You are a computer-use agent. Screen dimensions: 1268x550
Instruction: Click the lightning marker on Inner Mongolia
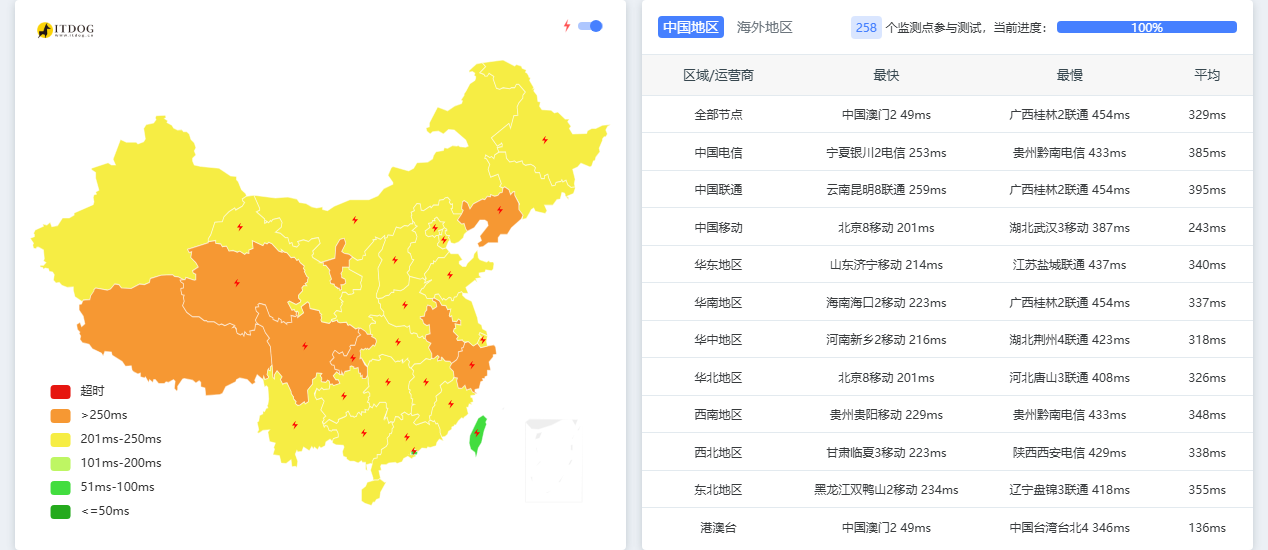pyautogui.click(x=354, y=220)
